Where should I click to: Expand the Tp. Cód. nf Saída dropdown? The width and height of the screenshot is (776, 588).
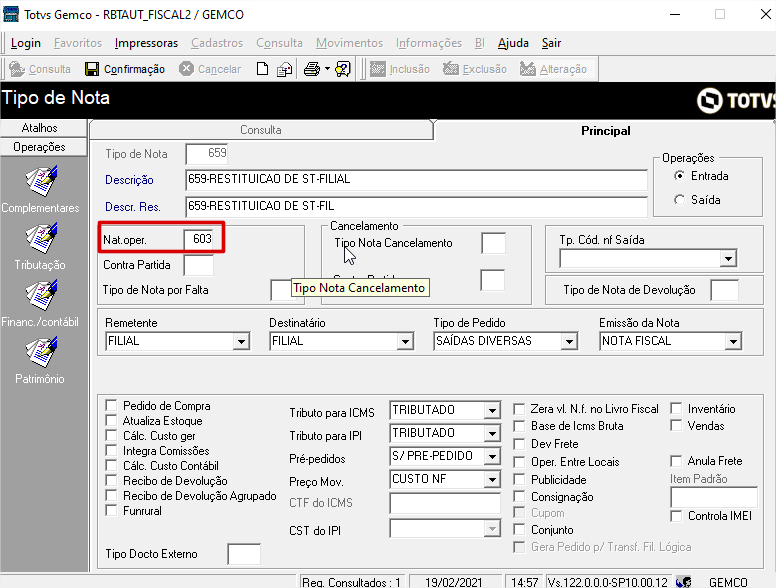(728, 258)
